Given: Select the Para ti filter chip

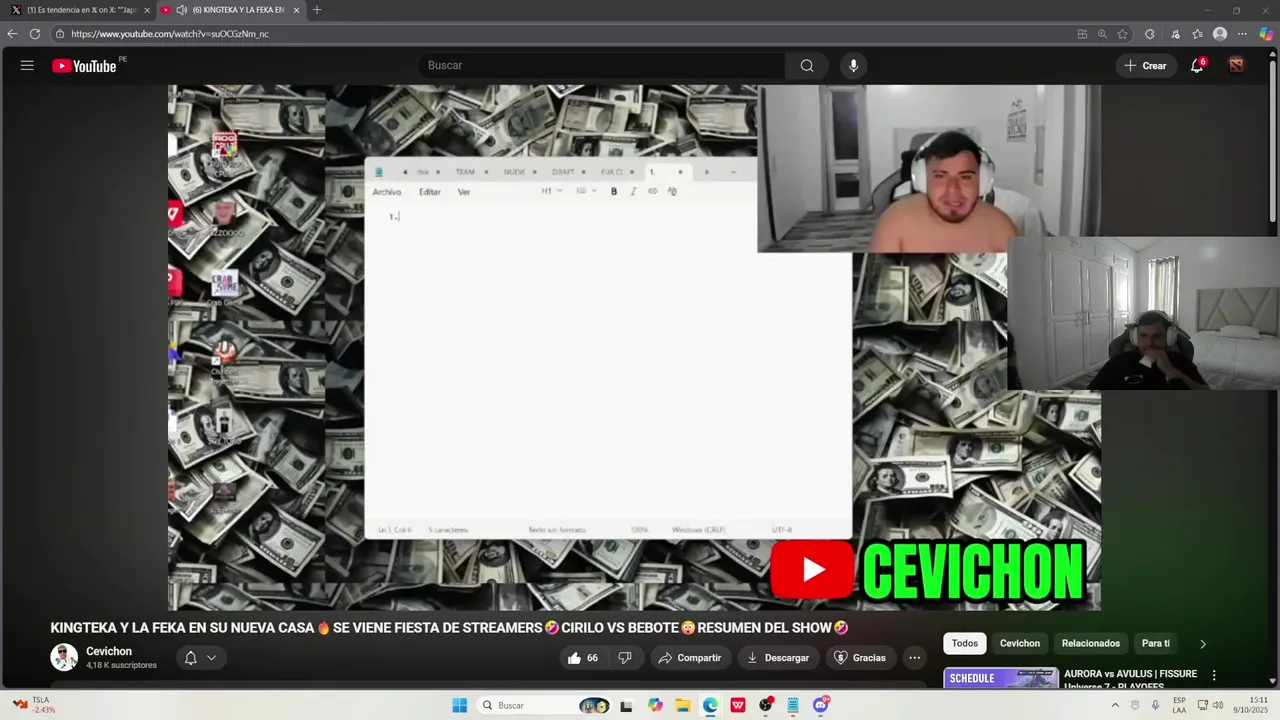Looking at the screenshot, I should [x=1155, y=644].
